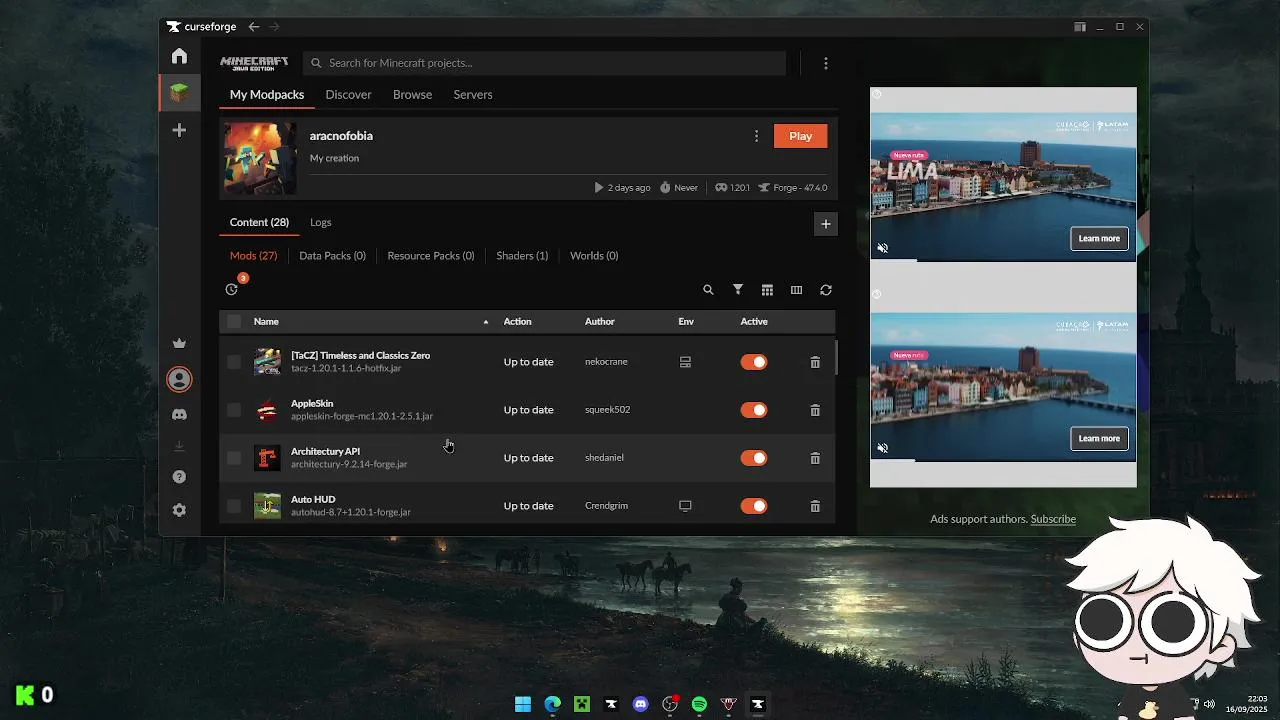Screen dimensions: 1280x720
Task: Open the Discord icon in CurseForge sidebar
Action: click(x=179, y=414)
